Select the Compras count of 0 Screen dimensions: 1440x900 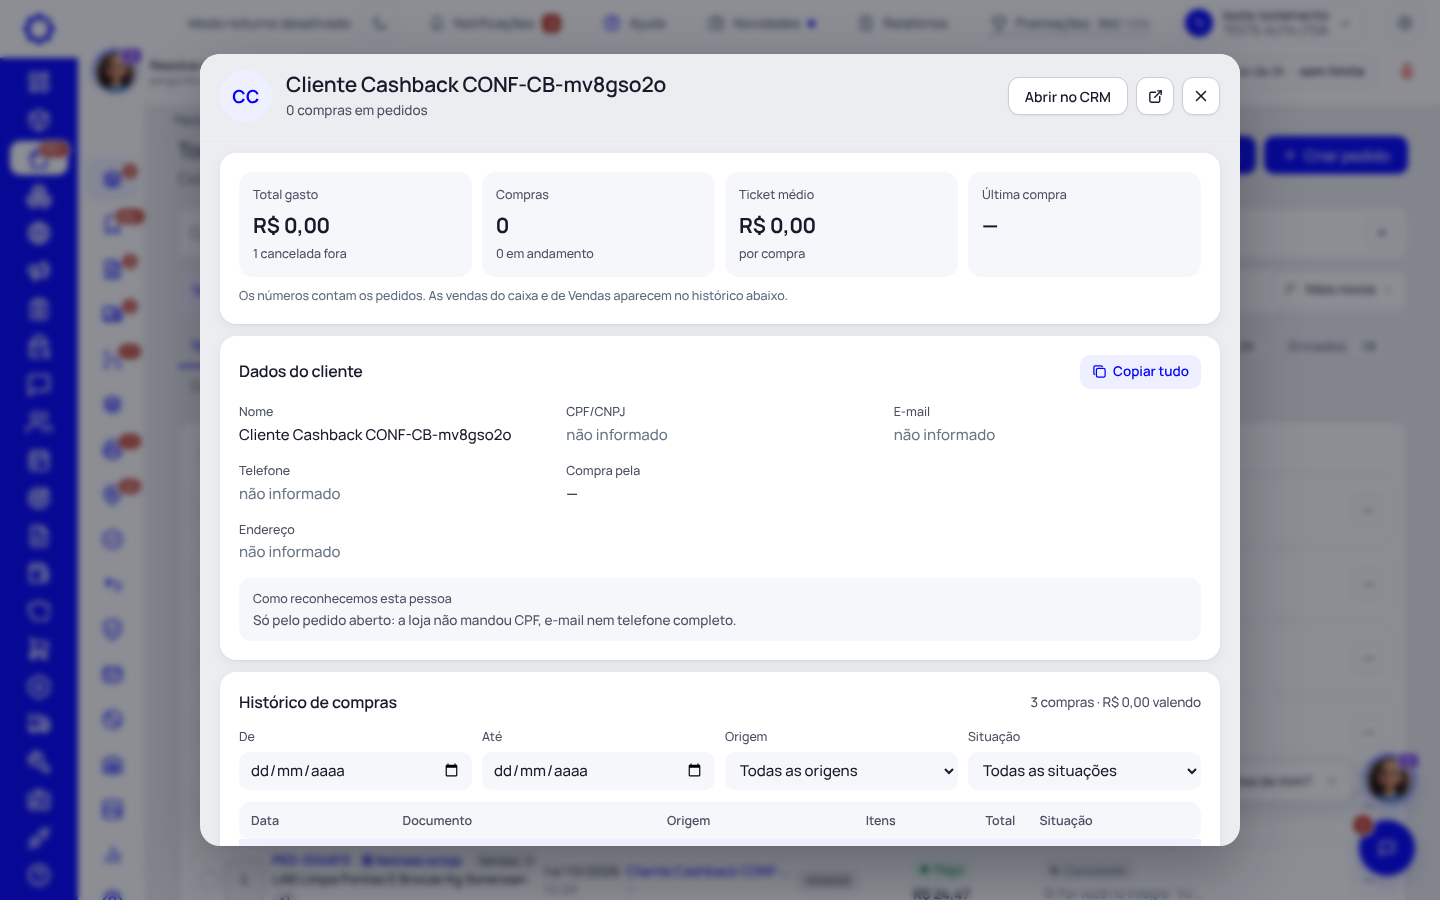502,226
